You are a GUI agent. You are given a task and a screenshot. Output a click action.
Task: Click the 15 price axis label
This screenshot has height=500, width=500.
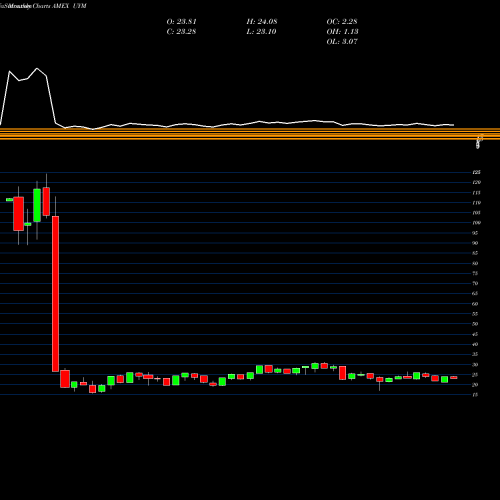475,395
